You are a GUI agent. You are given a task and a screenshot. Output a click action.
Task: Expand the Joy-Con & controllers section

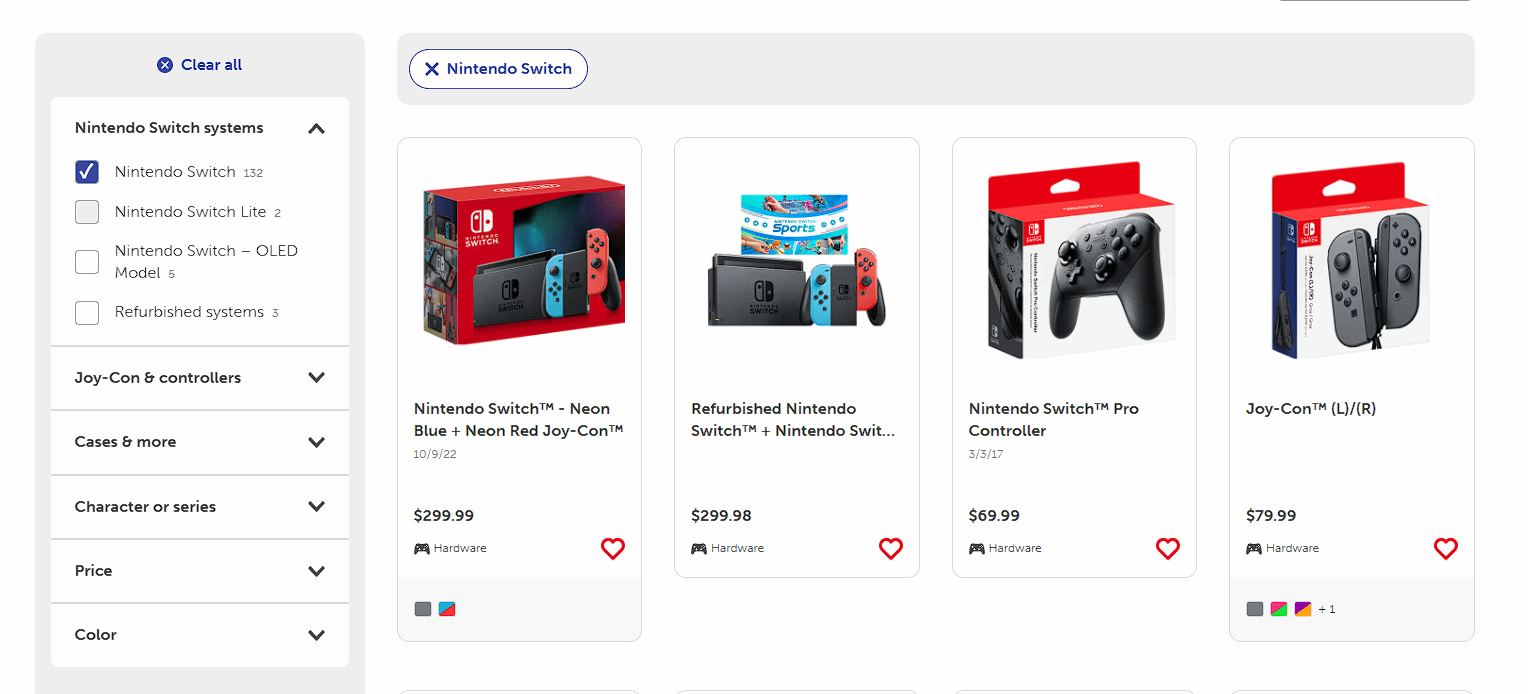[x=317, y=378]
